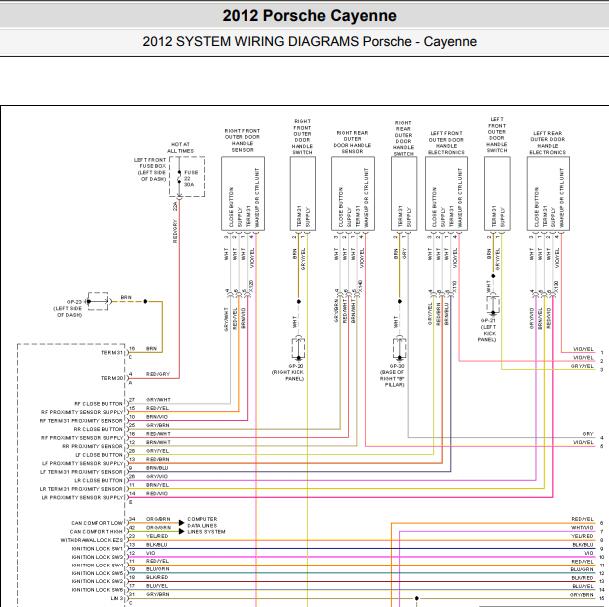Click 'GRY/WHT' wire label at module pin 27
The height and width of the screenshot is (607, 609).
[158, 400]
